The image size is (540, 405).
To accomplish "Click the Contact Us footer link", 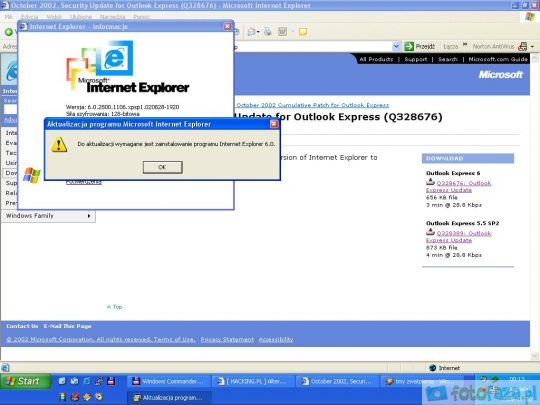I will tap(22, 326).
